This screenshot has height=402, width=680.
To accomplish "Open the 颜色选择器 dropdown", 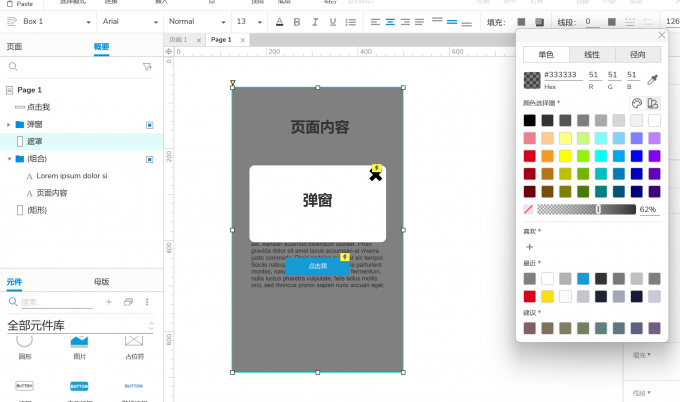I will [541, 103].
